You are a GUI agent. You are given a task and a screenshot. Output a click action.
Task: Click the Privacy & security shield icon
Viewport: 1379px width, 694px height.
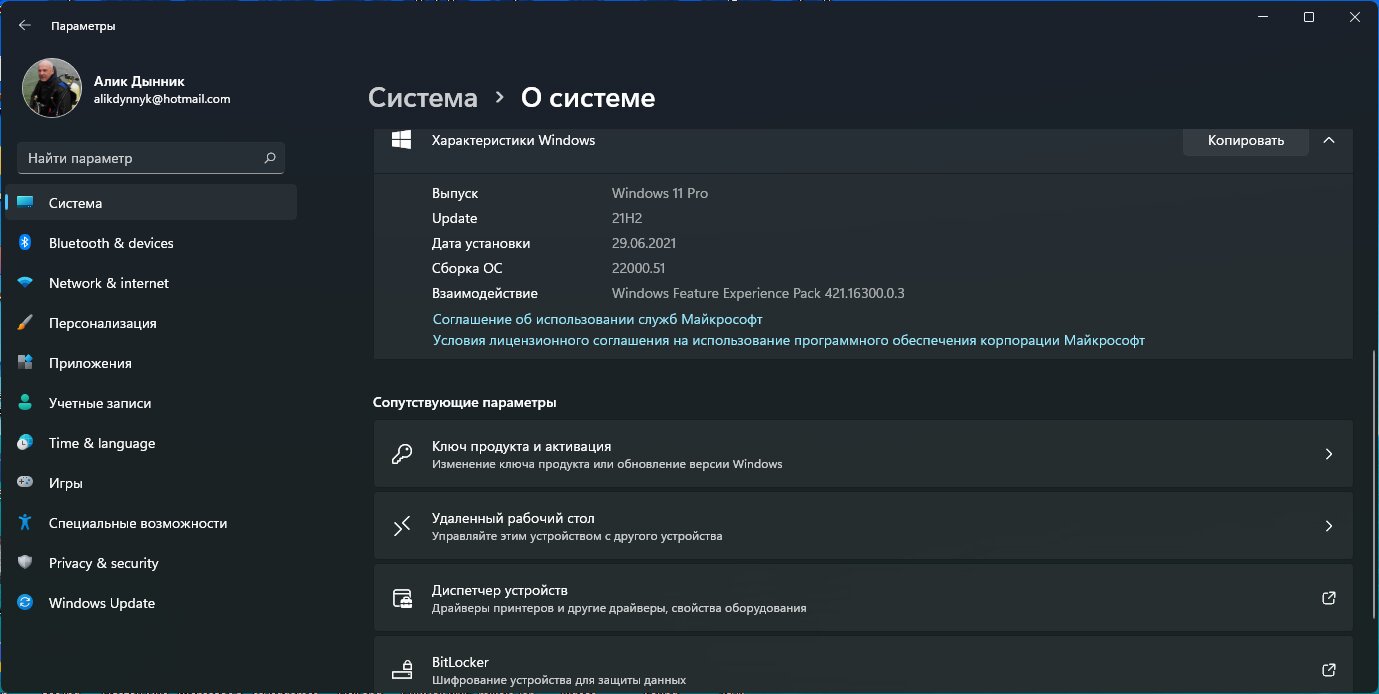click(x=26, y=563)
